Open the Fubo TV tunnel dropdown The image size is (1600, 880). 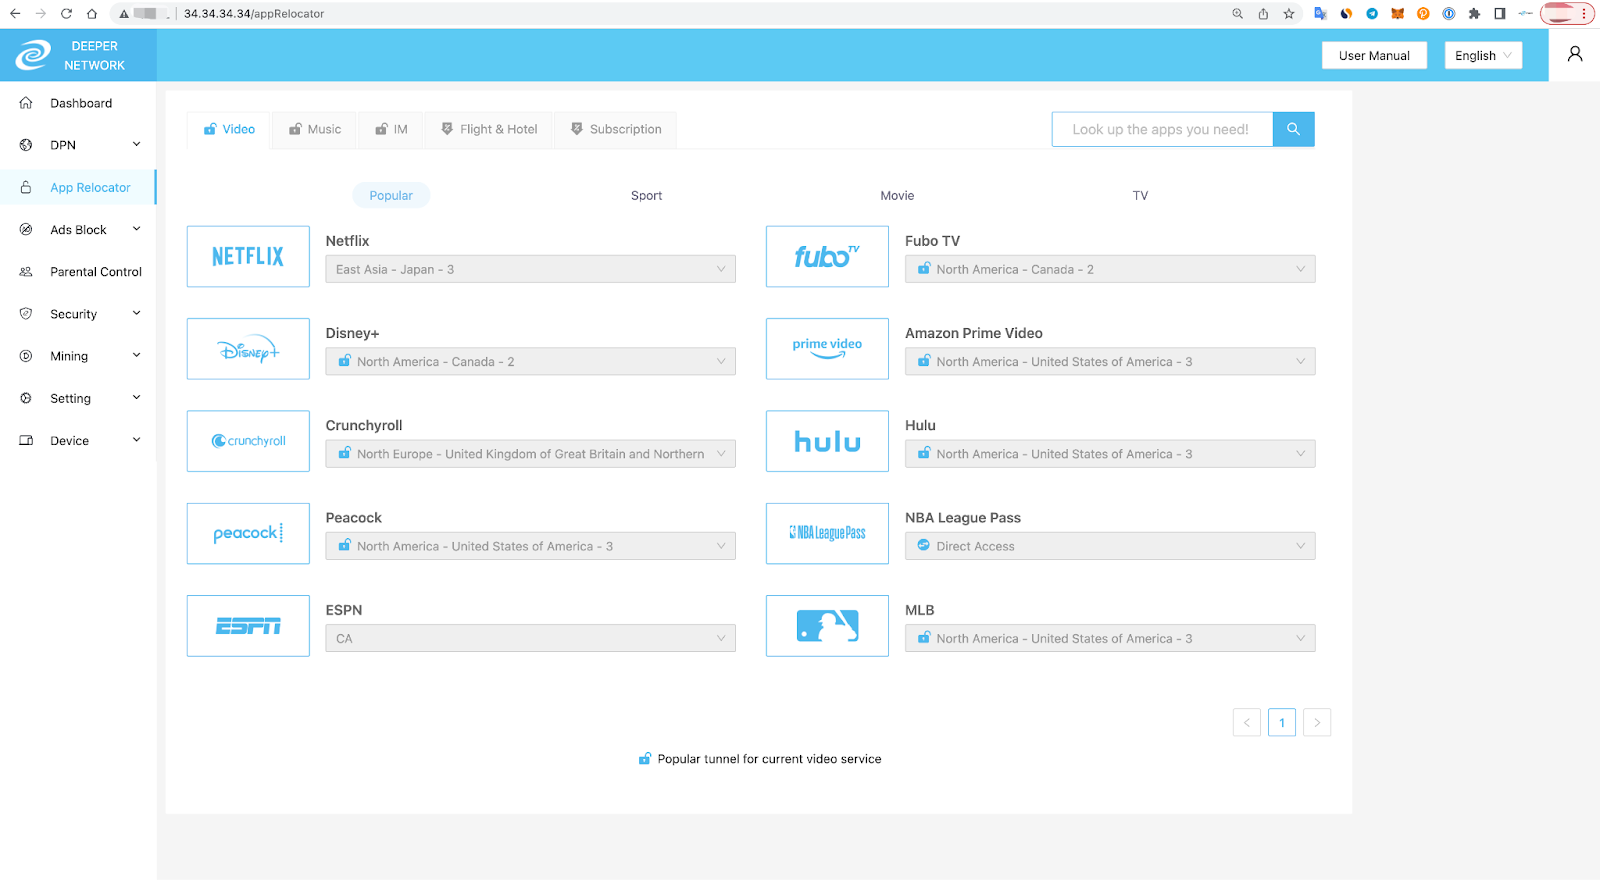pos(1110,269)
